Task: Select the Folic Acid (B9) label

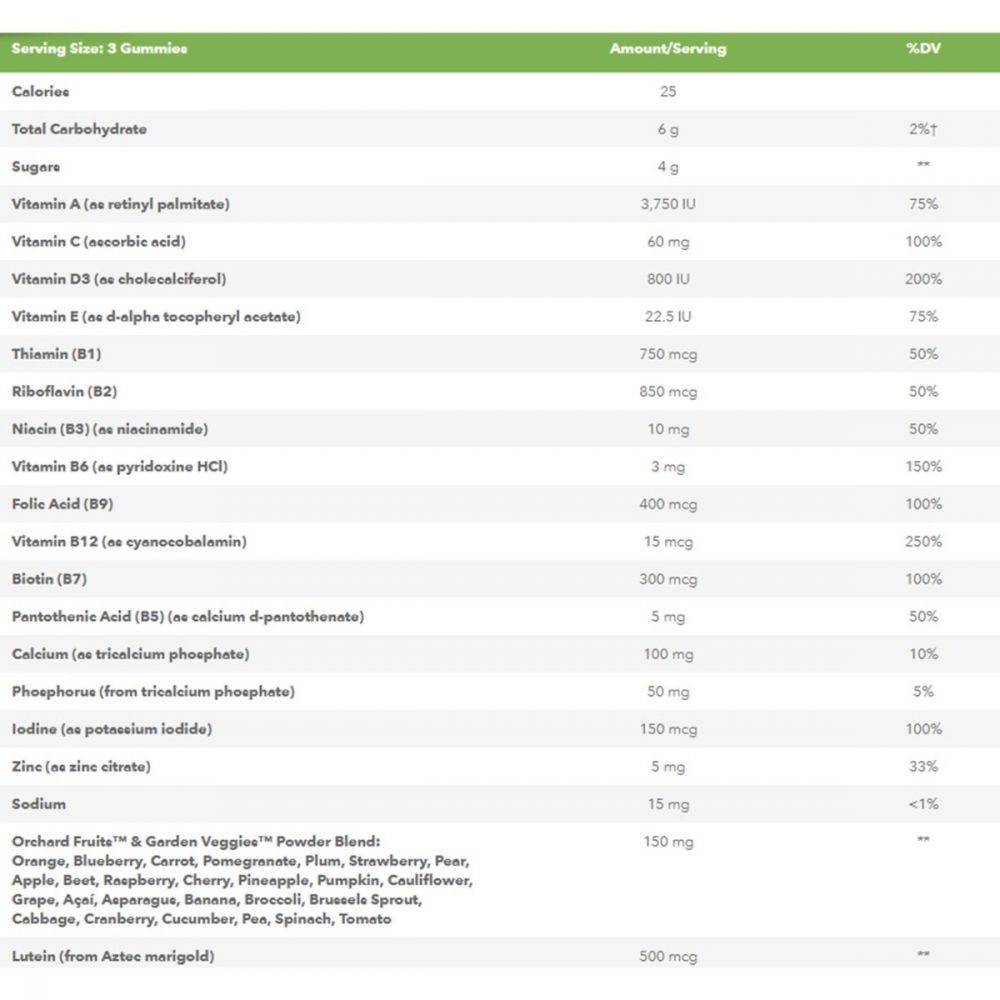Action: tap(62, 504)
